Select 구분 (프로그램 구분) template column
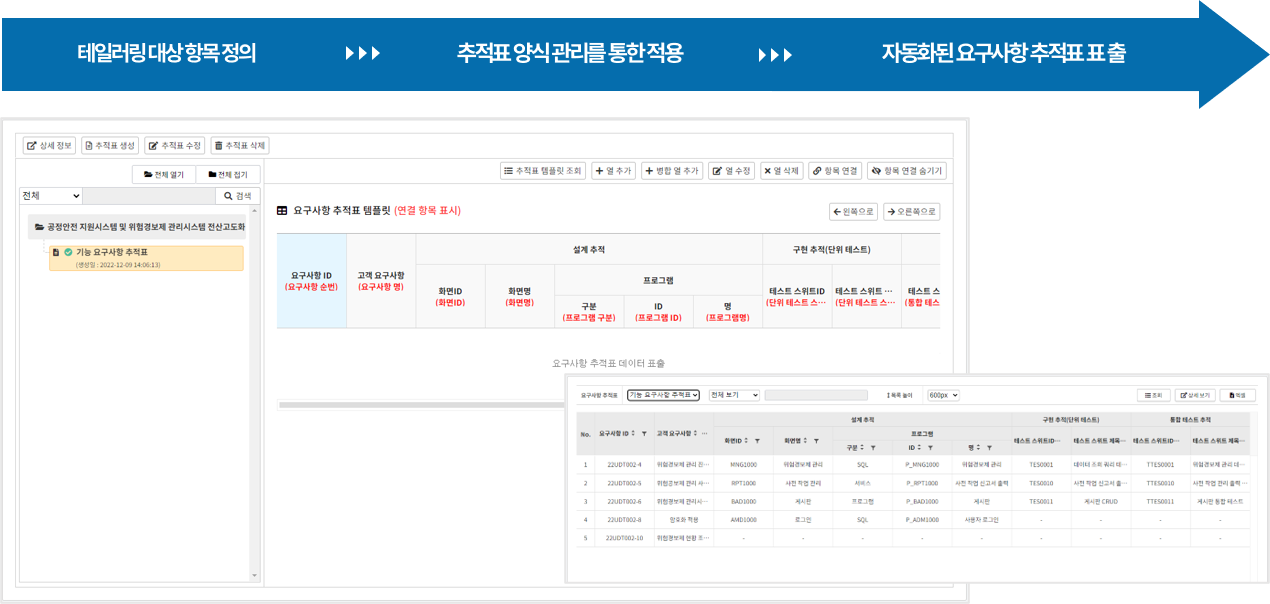 click(589, 311)
